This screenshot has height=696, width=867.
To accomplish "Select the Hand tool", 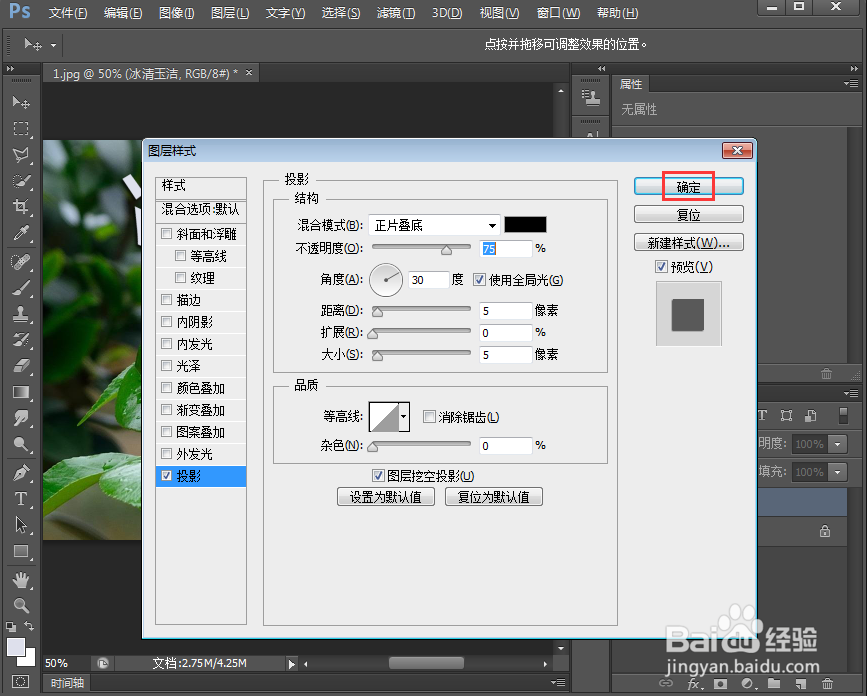I will click(x=21, y=580).
